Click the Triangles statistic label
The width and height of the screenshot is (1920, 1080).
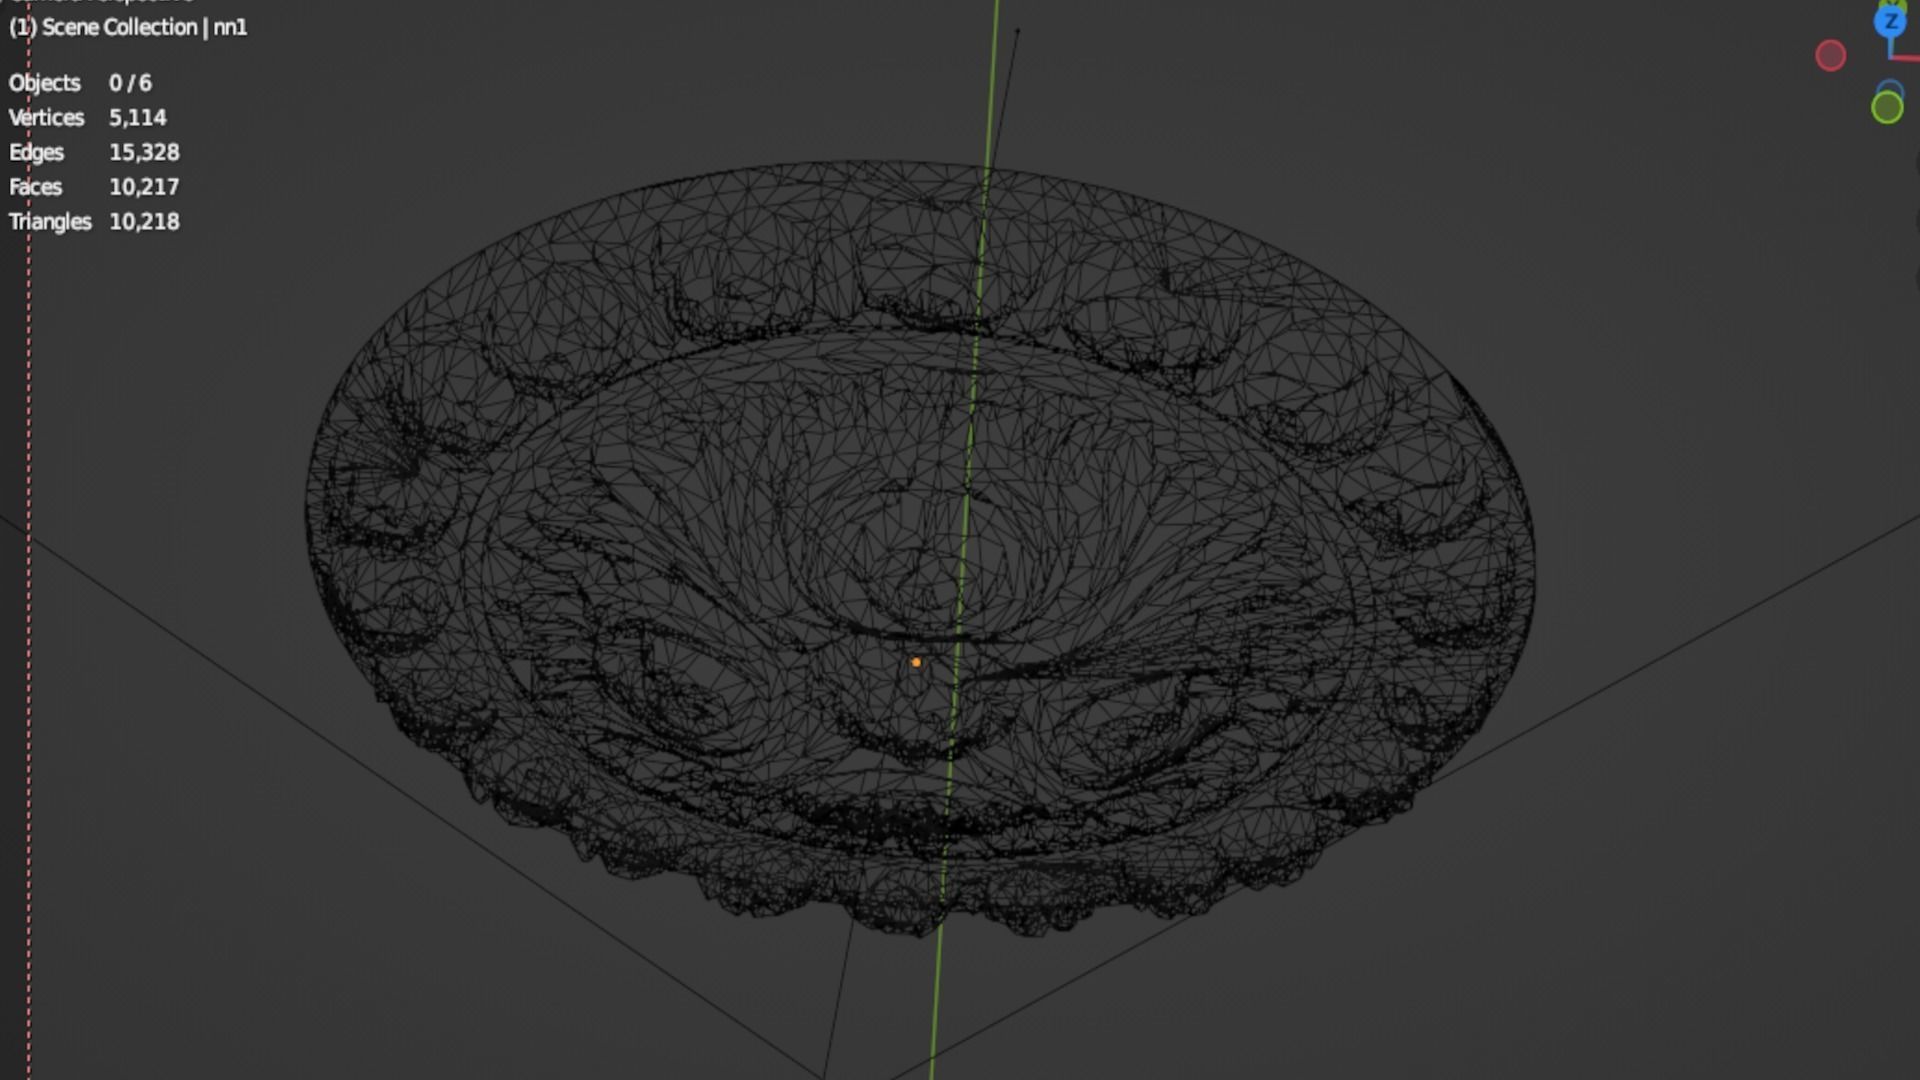point(50,222)
